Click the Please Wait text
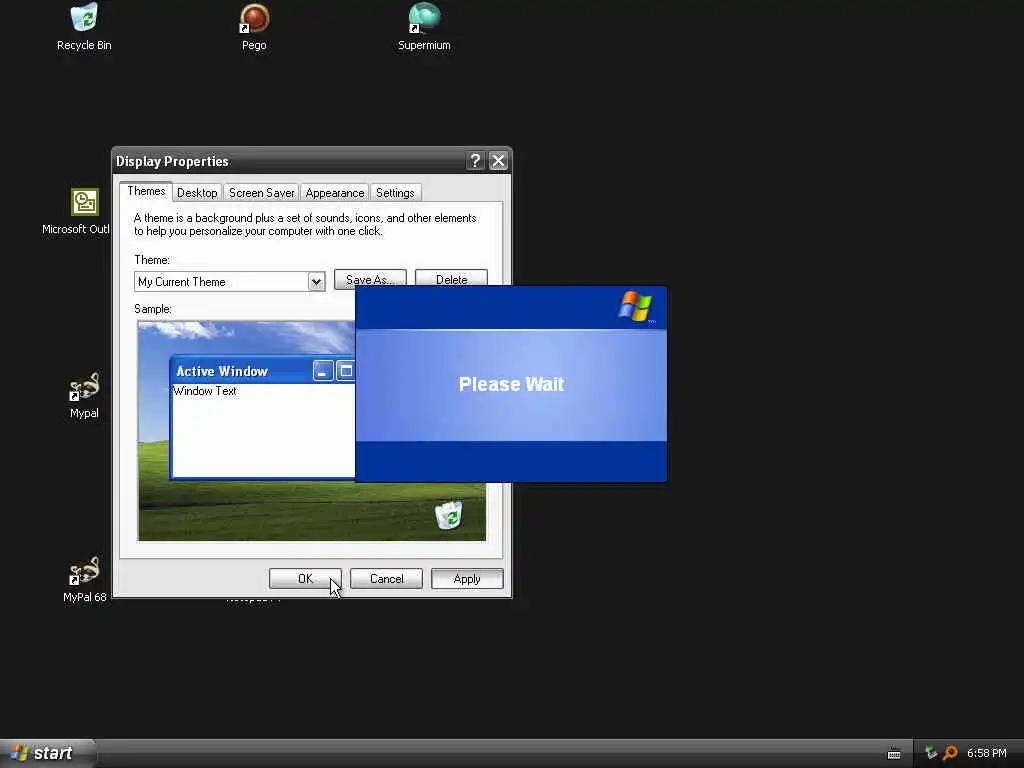This screenshot has width=1024, height=768. point(511,384)
